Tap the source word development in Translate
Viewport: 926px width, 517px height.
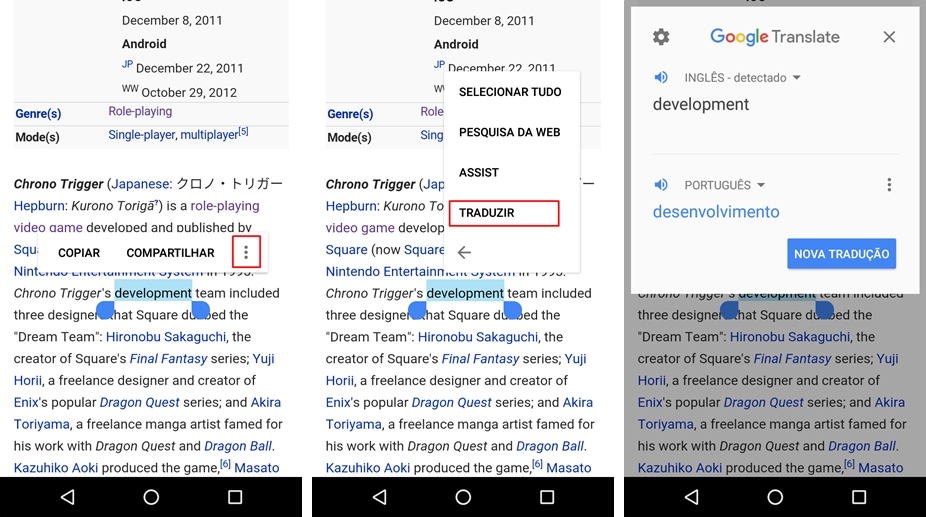click(701, 104)
